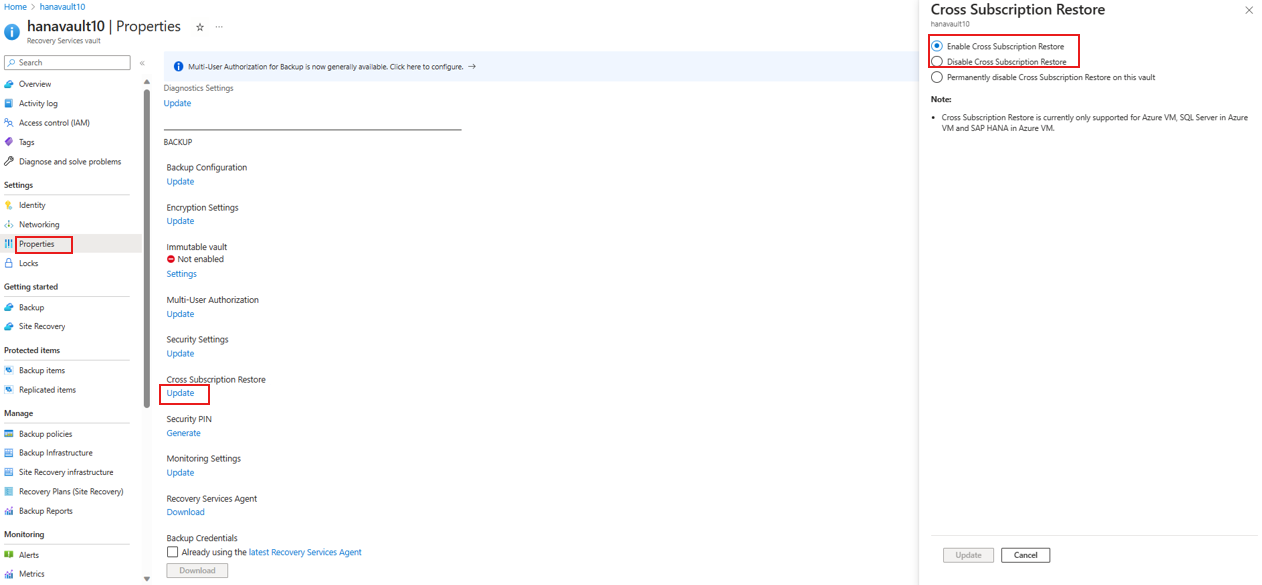This screenshot has width=1262, height=585.
Task: Favorite the vault with the star icon
Action: pyautogui.click(x=200, y=27)
